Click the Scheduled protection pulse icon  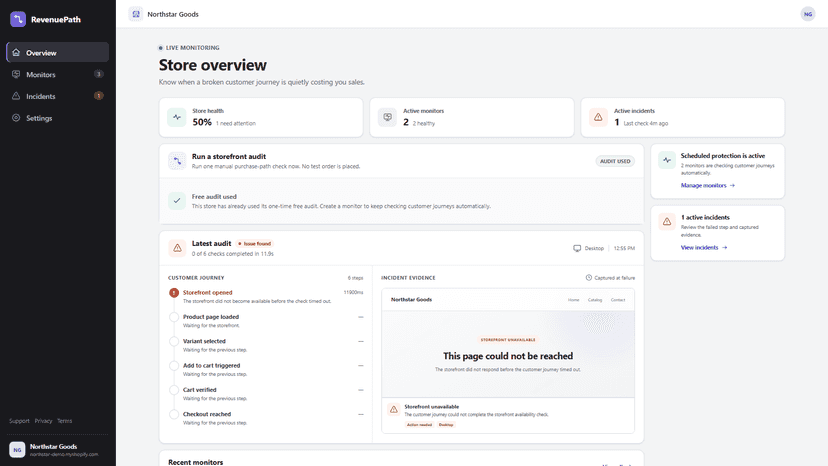667,160
